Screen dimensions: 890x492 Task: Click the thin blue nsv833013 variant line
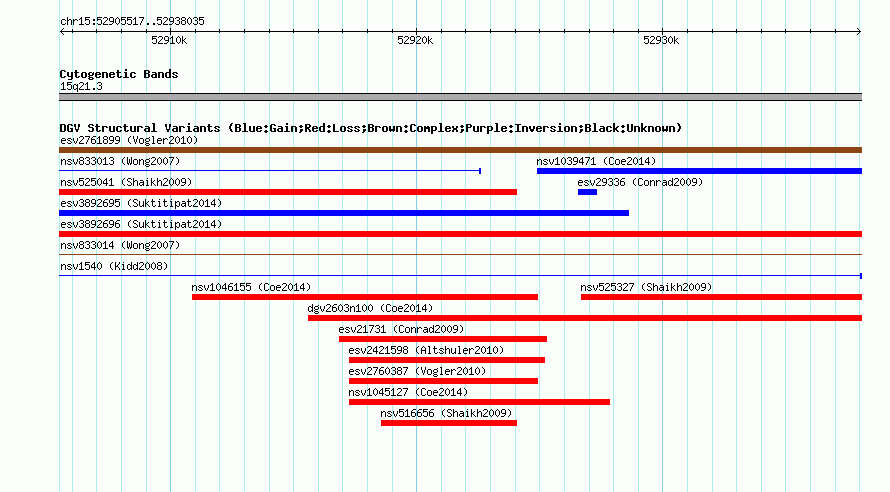[x=270, y=171]
